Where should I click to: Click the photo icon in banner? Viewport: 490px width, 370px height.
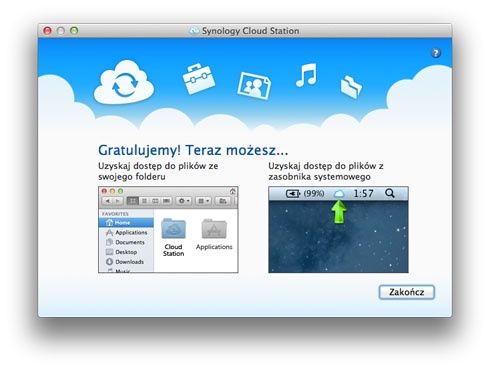coord(254,86)
